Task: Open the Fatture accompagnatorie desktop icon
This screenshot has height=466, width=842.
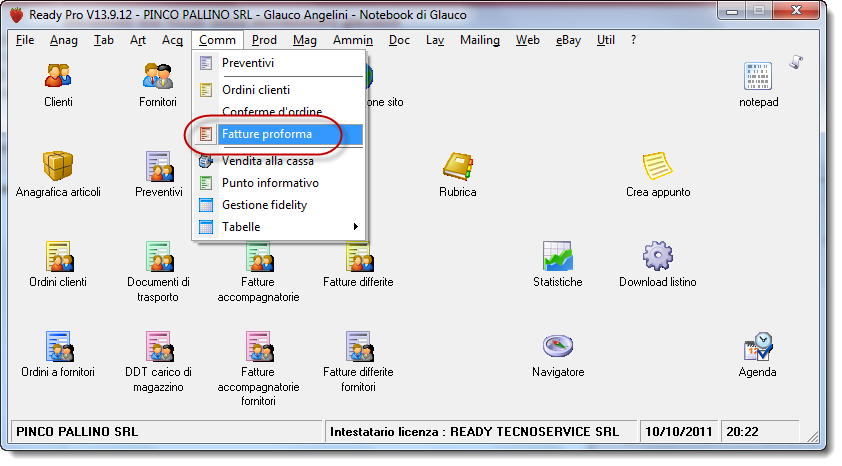Action: [259, 256]
